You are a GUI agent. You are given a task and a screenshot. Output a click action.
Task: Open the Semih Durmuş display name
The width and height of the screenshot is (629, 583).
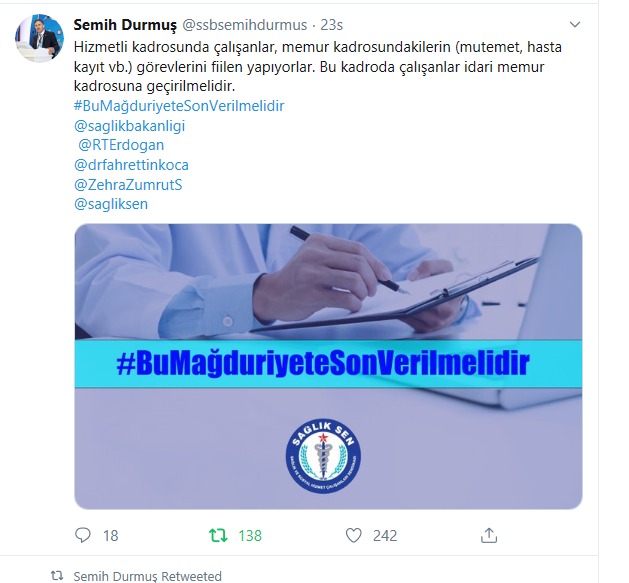tap(125, 25)
